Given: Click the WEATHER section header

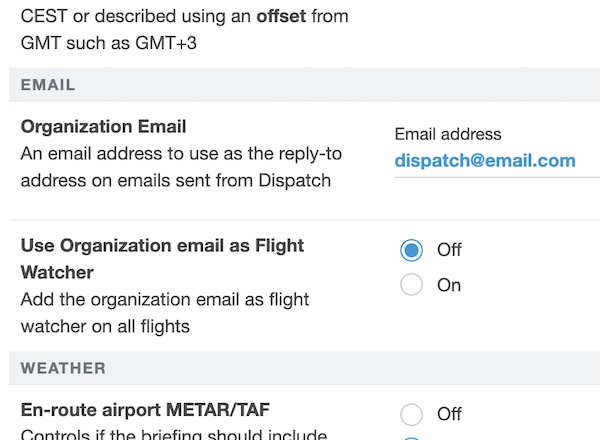Looking at the screenshot, I should pyautogui.click(x=63, y=368).
